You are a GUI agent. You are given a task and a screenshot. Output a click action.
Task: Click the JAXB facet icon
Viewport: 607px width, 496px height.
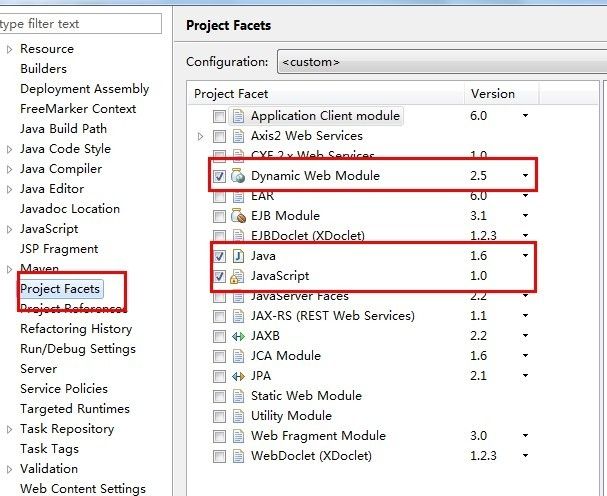pyautogui.click(x=238, y=336)
